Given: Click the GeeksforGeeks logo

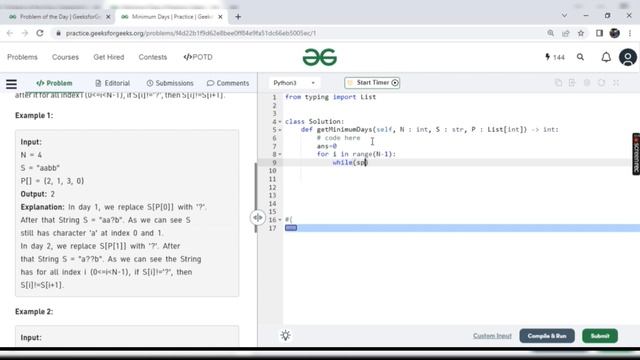Looking at the screenshot, I should click(x=320, y=57).
